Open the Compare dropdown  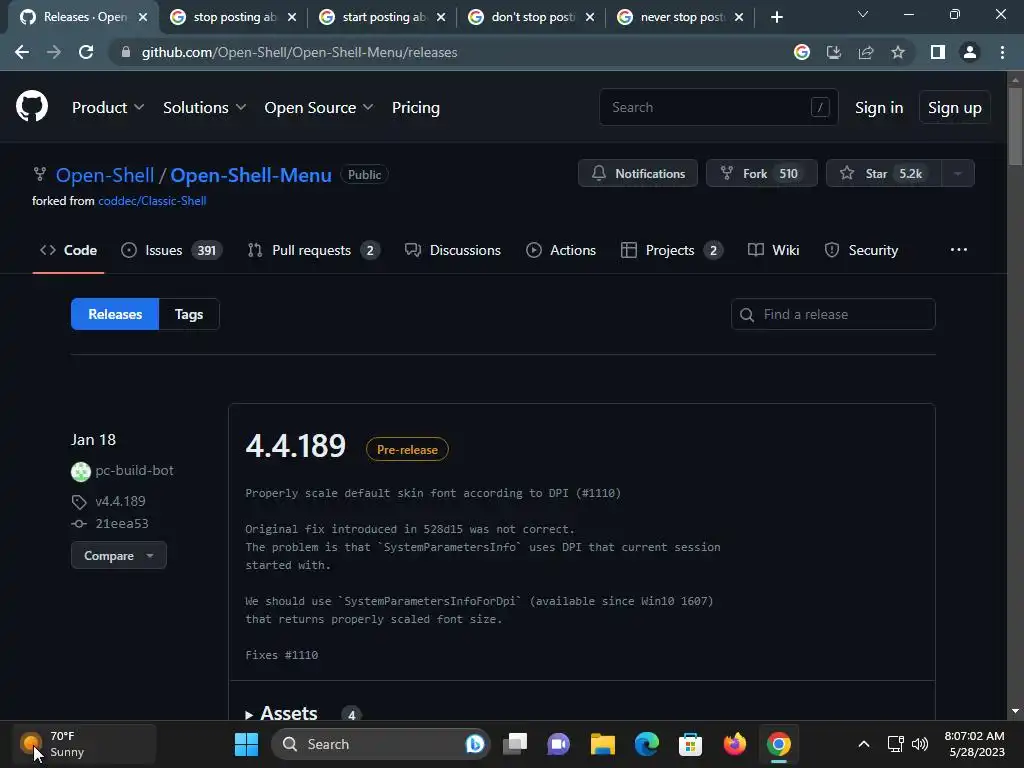click(119, 556)
